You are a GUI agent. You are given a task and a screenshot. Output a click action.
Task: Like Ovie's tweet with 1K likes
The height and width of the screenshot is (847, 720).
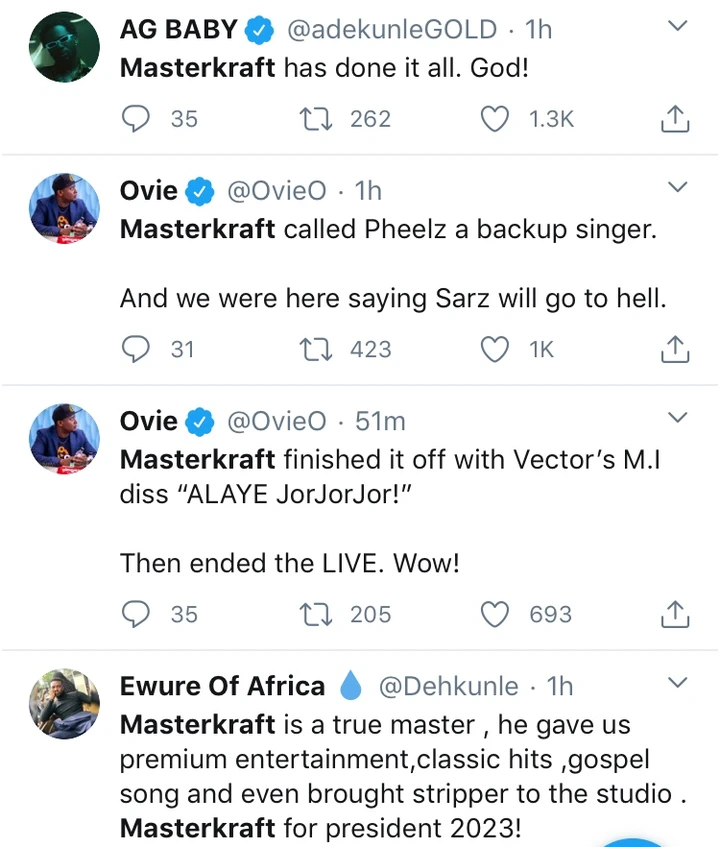coord(495,349)
